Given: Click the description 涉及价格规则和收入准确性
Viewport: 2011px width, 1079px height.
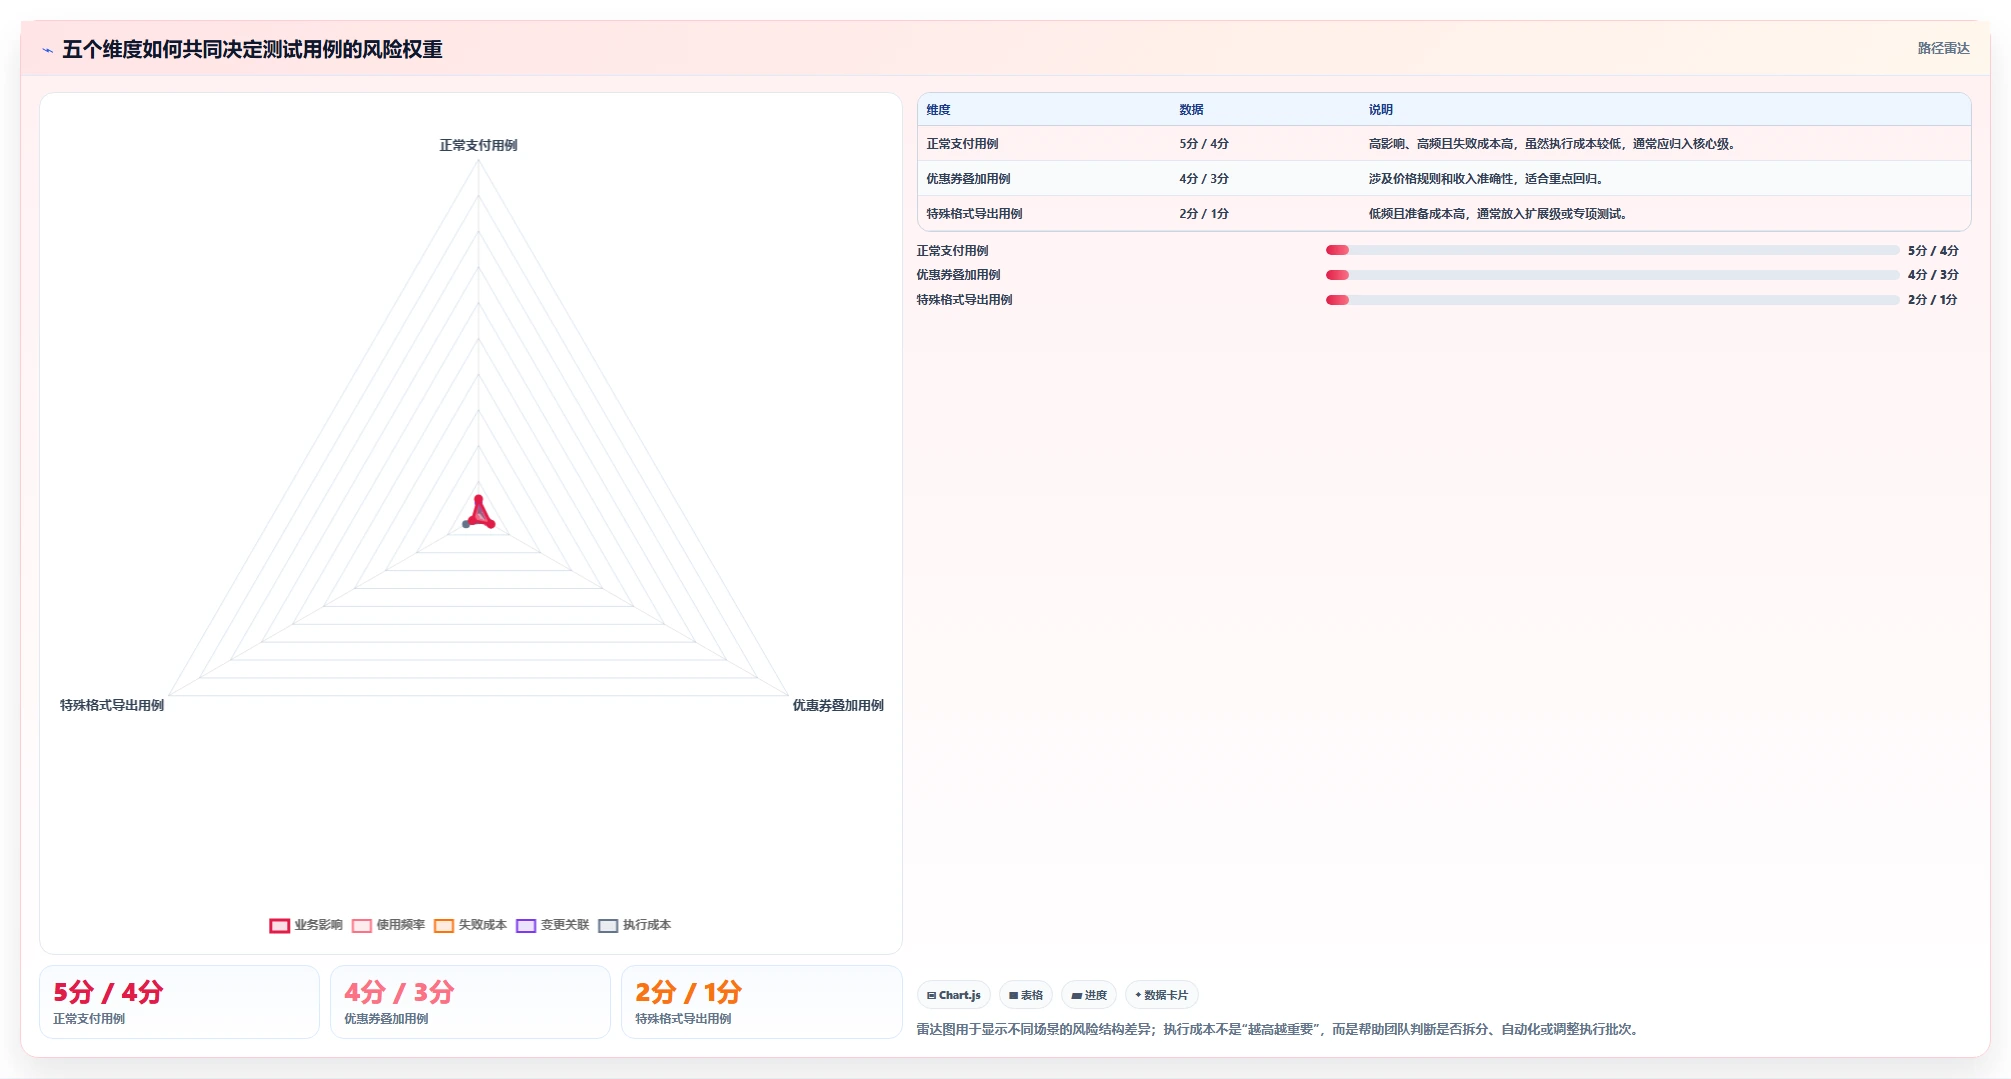Looking at the screenshot, I should tap(1487, 179).
